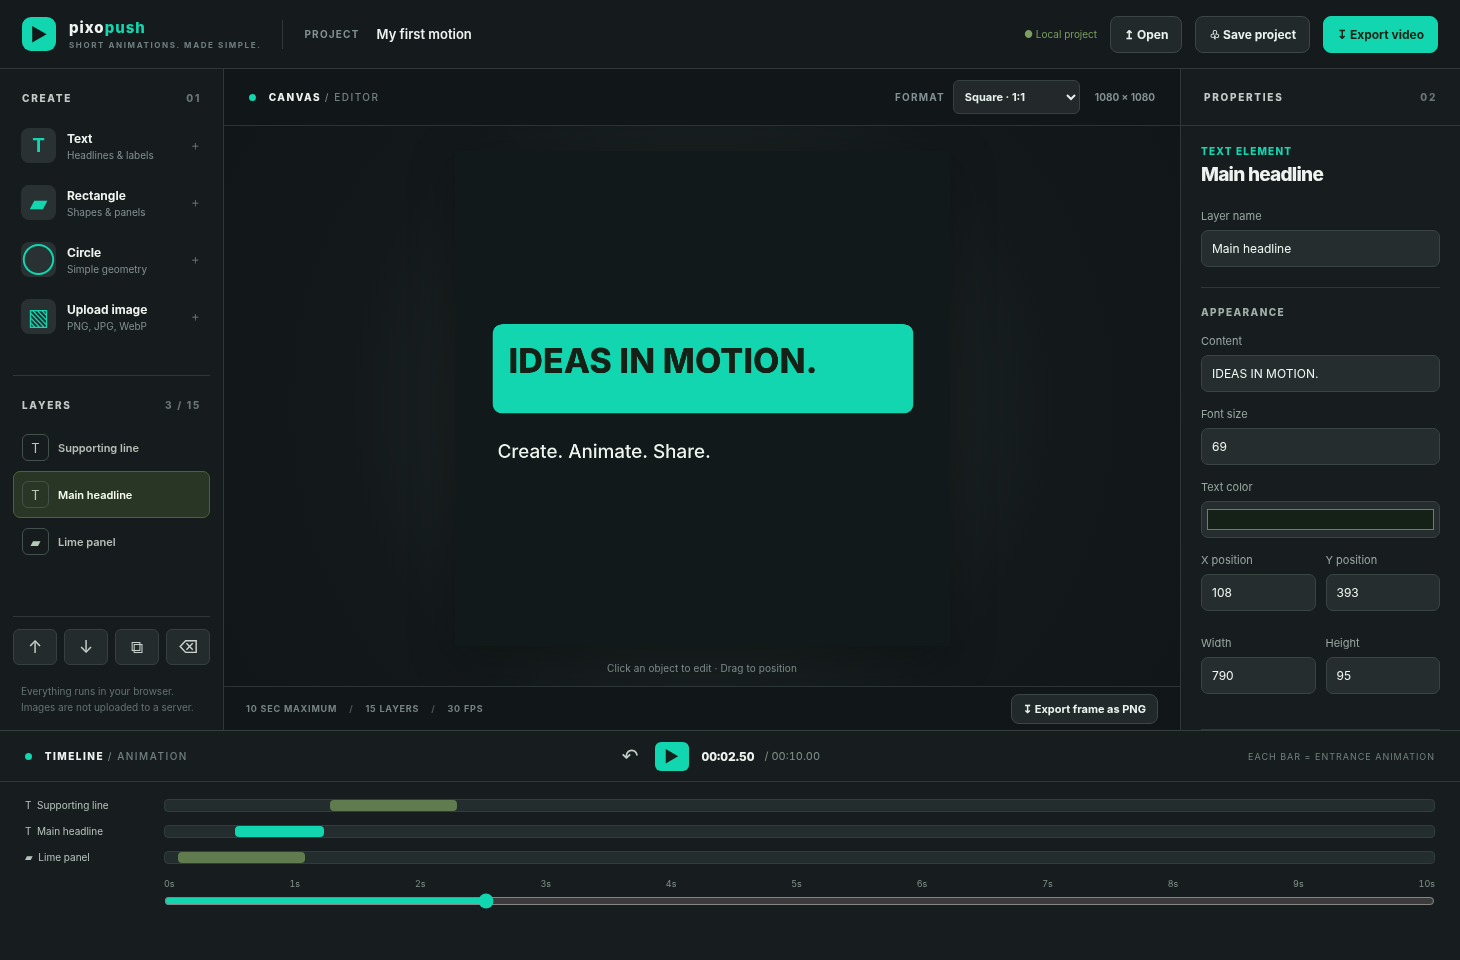Select the Supporting line layer

point(111,448)
